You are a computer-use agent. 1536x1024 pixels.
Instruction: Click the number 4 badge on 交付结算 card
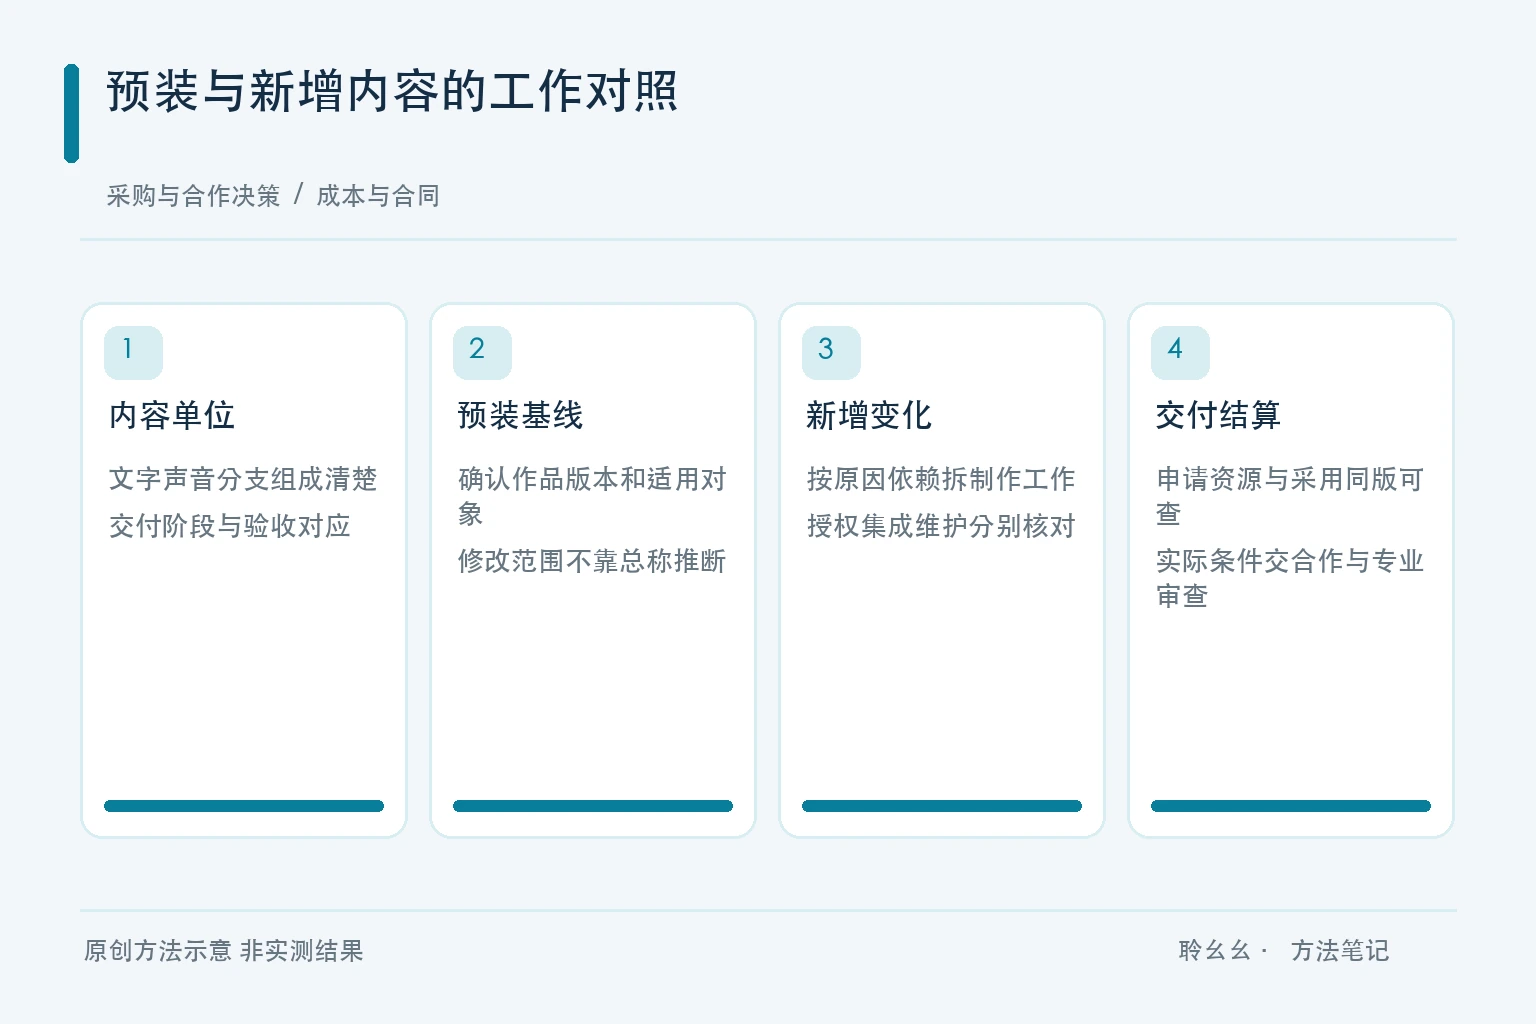tap(1180, 352)
